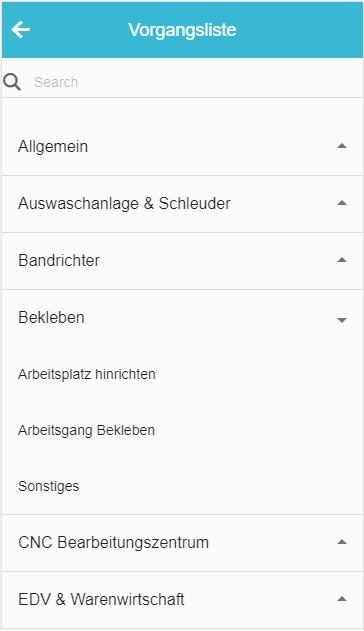This screenshot has width=364, height=631.
Task: Open the Auswaschanlage & Schleuder category label
Action: point(124,204)
